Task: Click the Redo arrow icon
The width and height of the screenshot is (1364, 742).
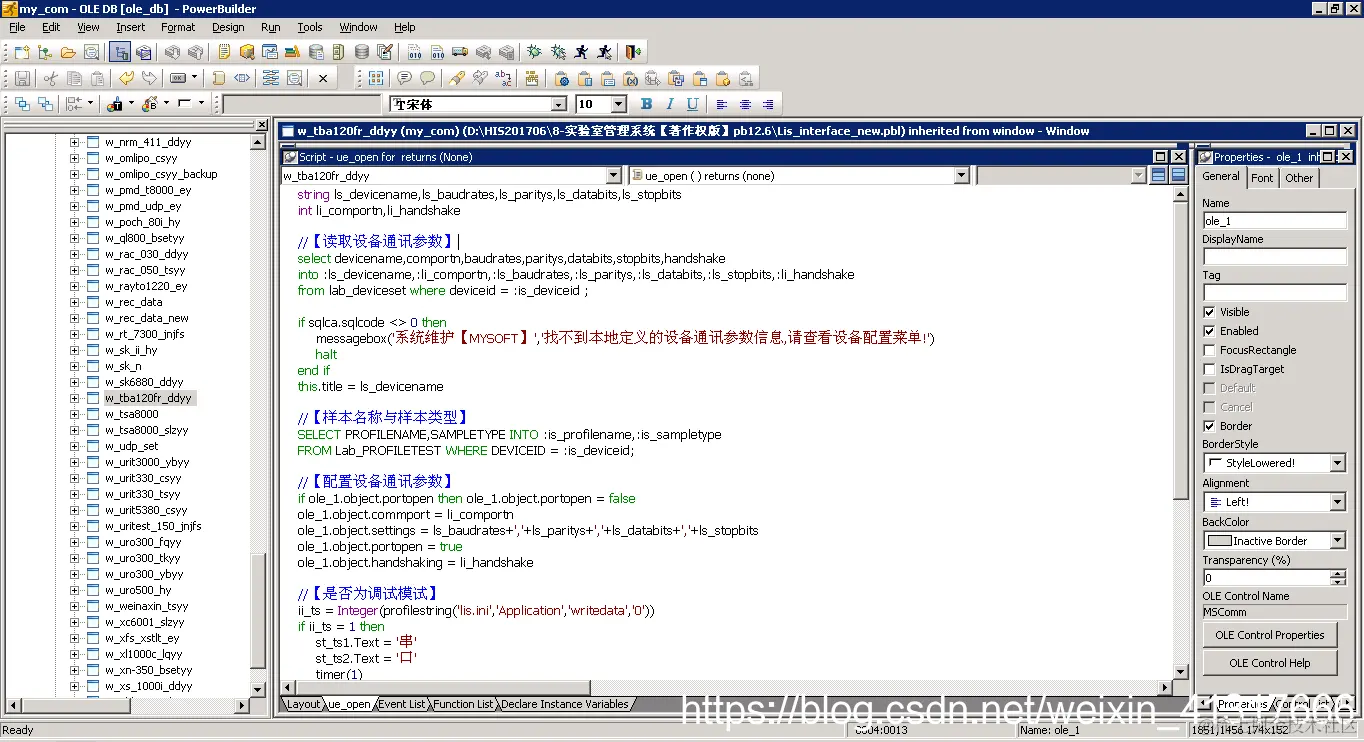Action: tap(149, 78)
